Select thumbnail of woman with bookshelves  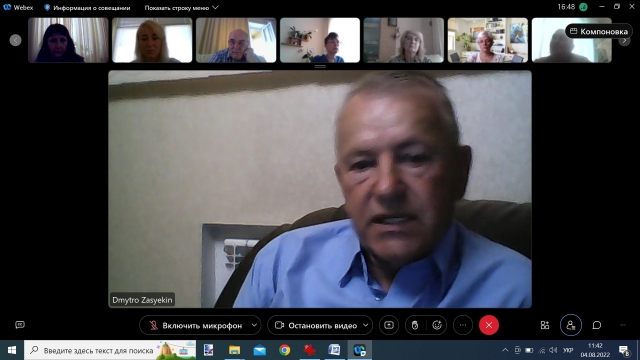coord(488,40)
